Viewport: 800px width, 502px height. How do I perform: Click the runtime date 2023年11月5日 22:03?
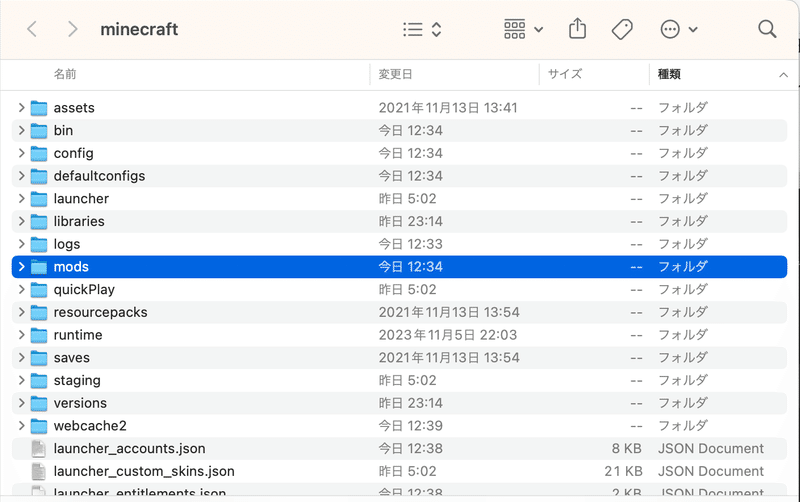pos(447,335)
